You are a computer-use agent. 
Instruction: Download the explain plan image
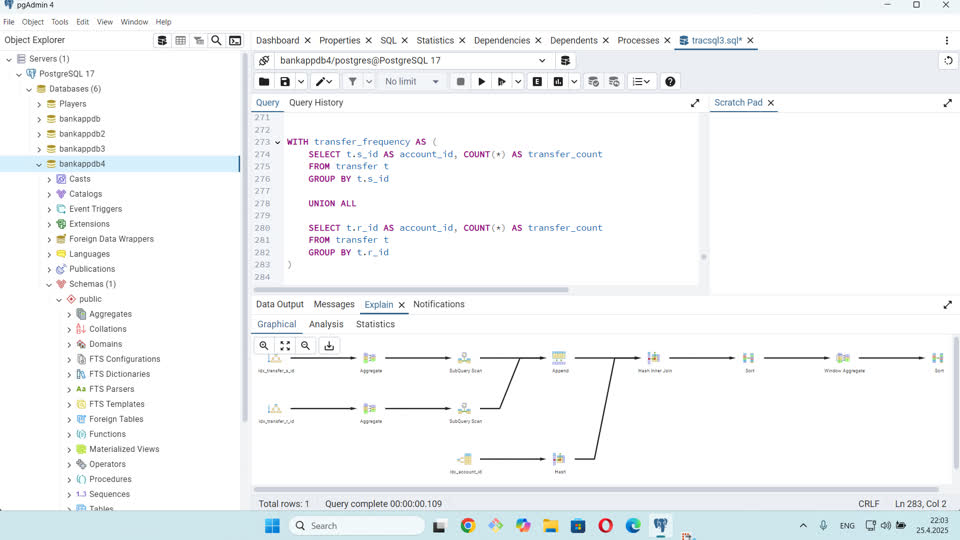pyautogui.click(x=329, y=345)
